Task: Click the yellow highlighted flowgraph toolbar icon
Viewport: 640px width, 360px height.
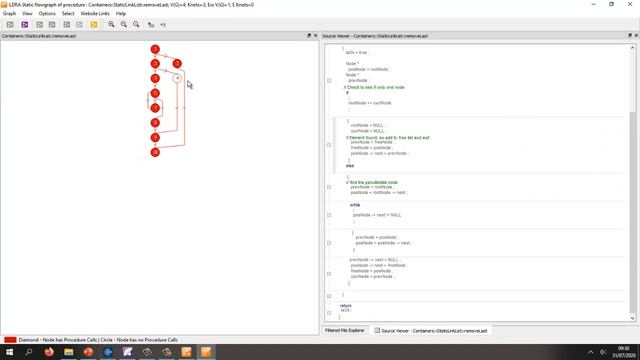Action: 94,24
